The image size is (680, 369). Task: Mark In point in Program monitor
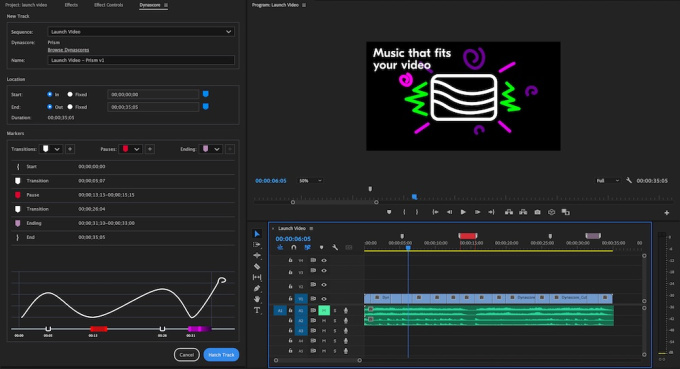[x=404, y=212]
